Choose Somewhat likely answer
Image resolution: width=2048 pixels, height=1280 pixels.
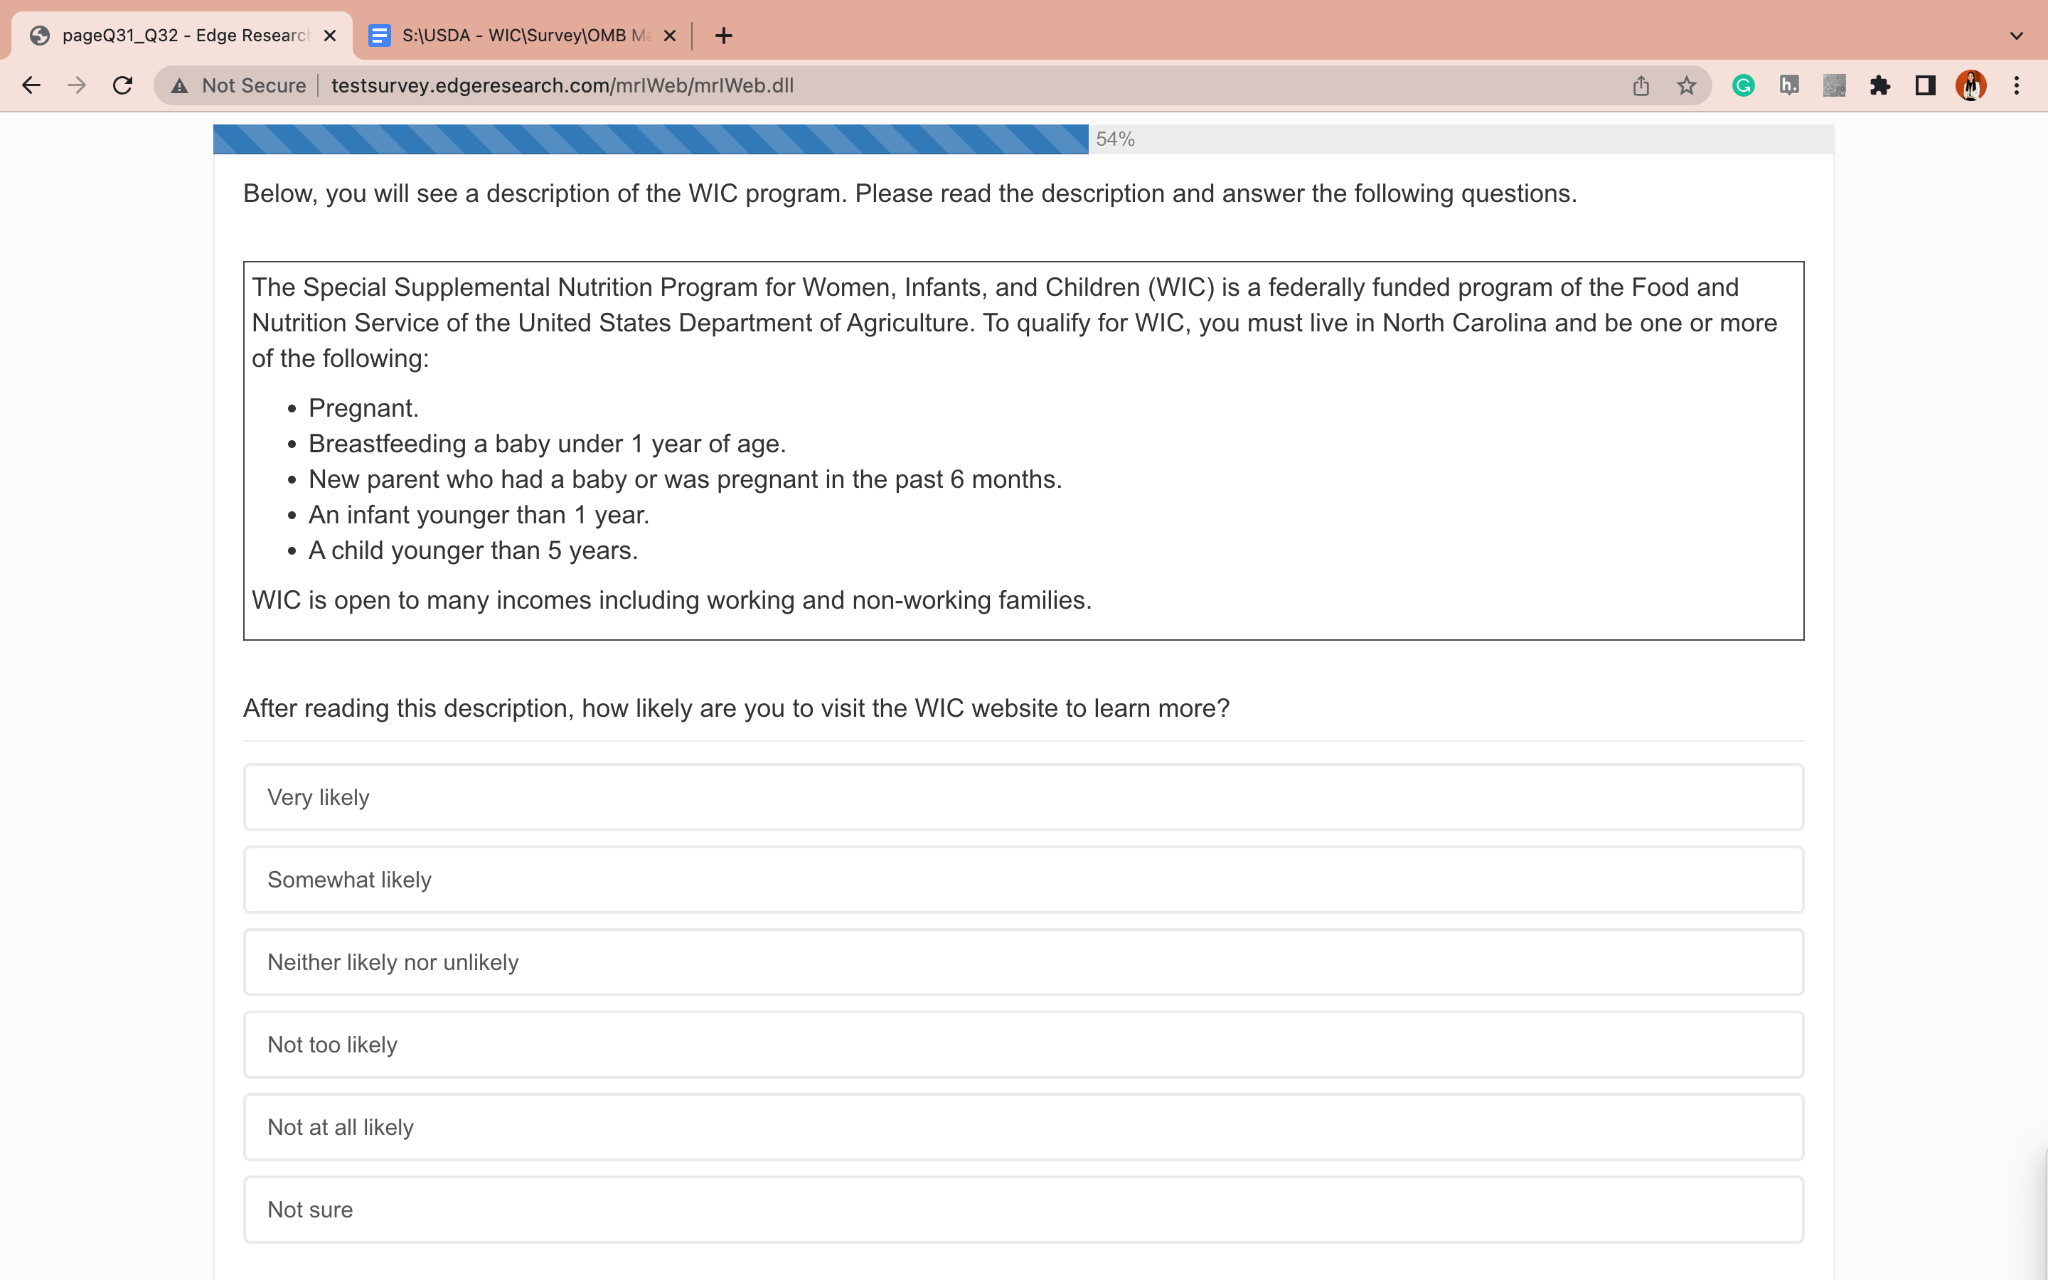click(1023, 880)
